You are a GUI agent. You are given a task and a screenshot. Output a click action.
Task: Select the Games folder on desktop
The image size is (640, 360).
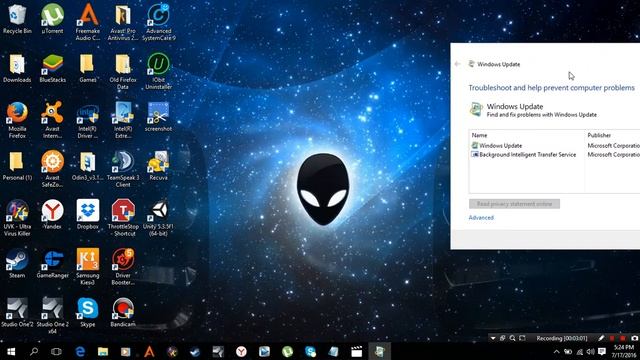coord(88,68)
